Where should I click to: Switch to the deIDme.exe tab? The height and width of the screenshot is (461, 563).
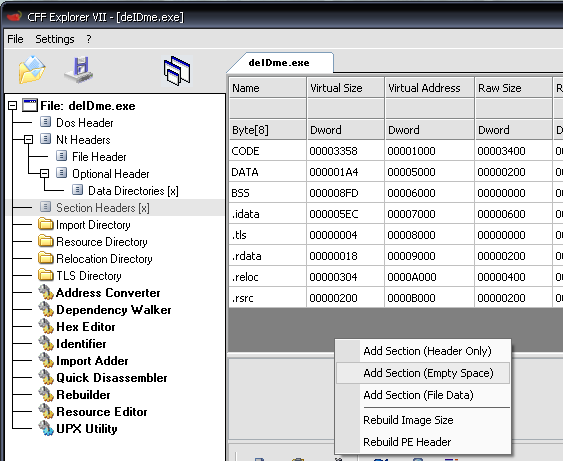[279, 63]
